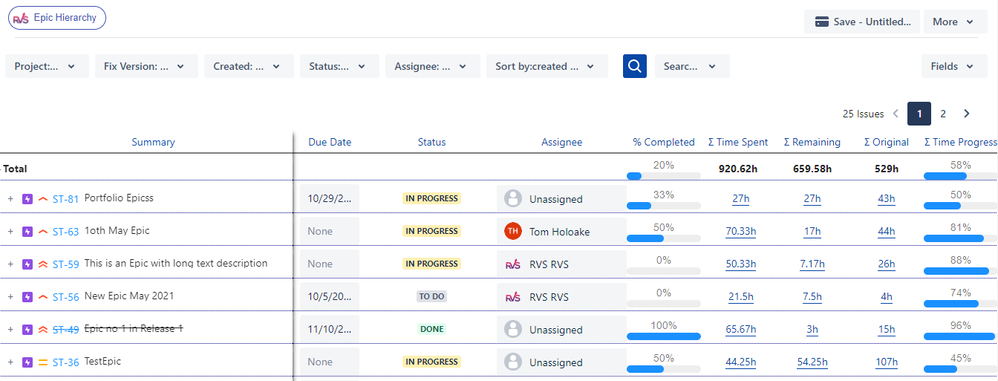This screenshot has width=998, height=381.
Task: Expand the ST-56 New Epic May 2021 row
Action: coord(10,296)
